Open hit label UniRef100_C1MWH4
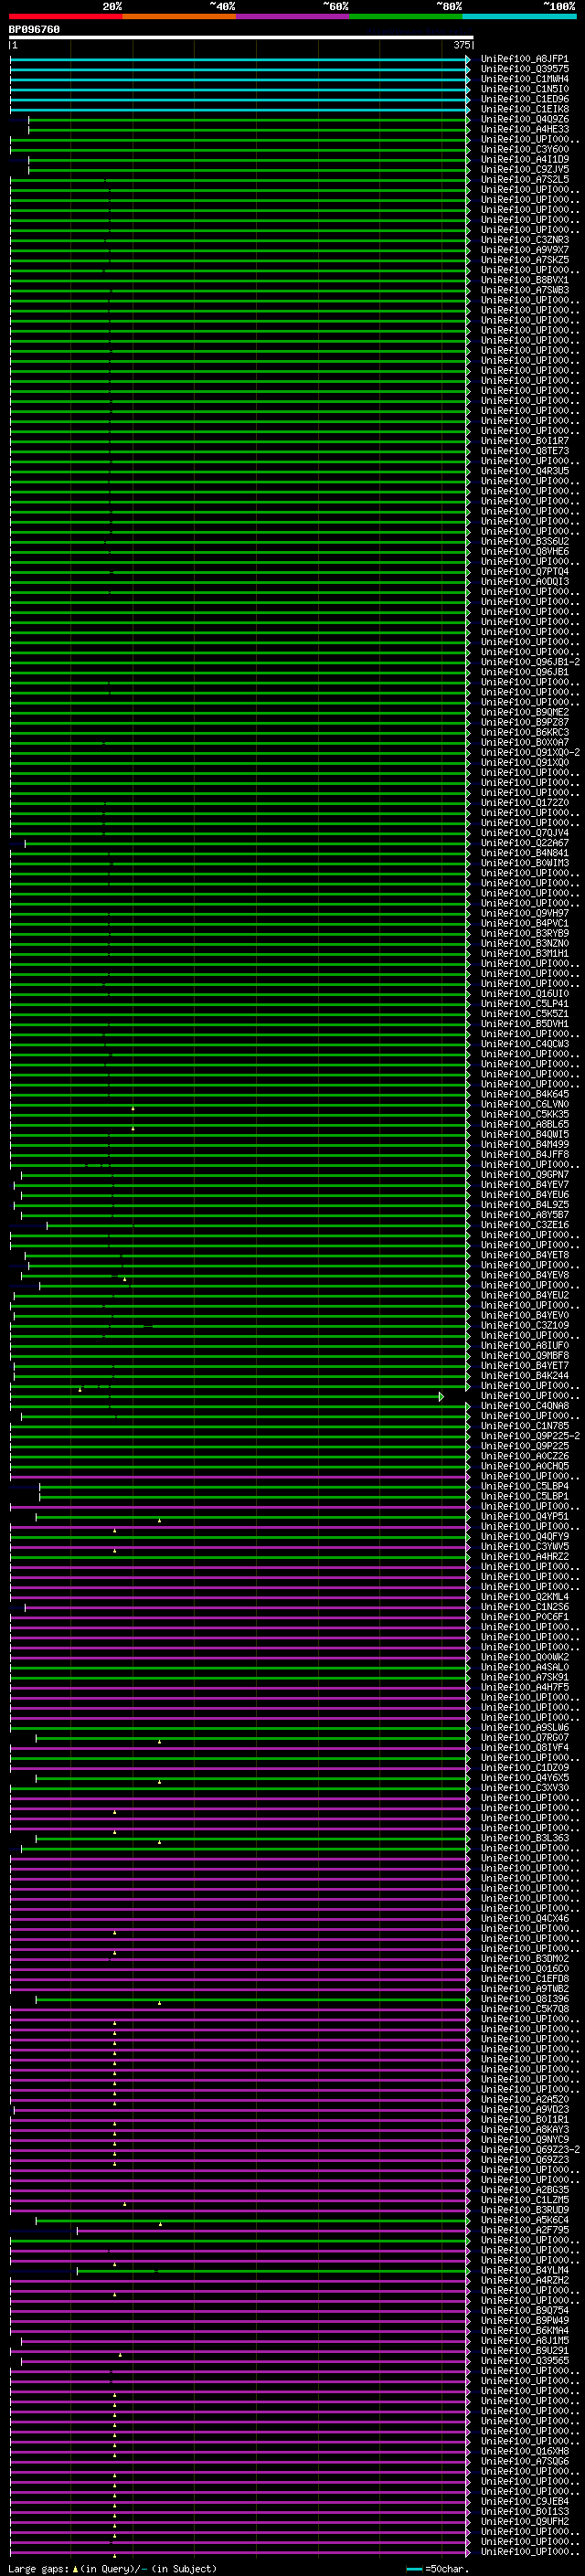Screen dimensions: 585x2576 click(x=525, y=79)
